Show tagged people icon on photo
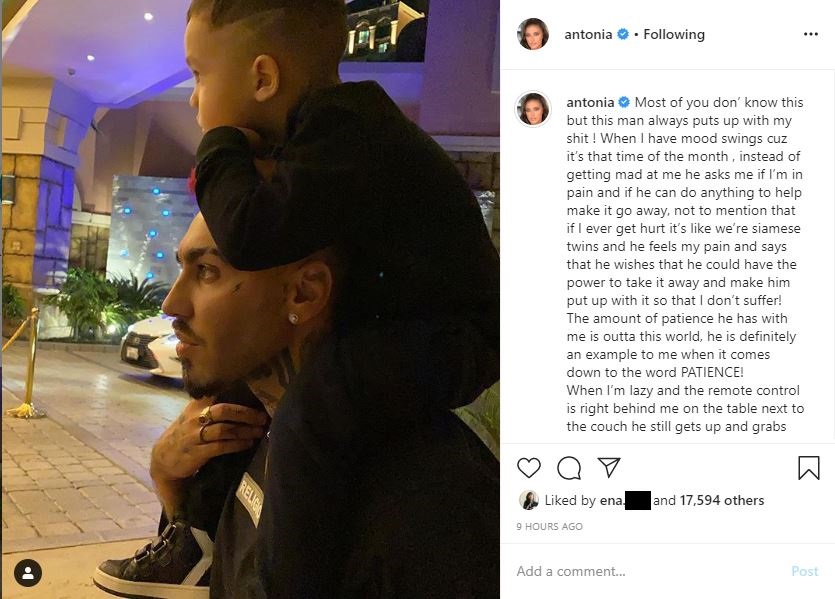 (x=28, y=573)
